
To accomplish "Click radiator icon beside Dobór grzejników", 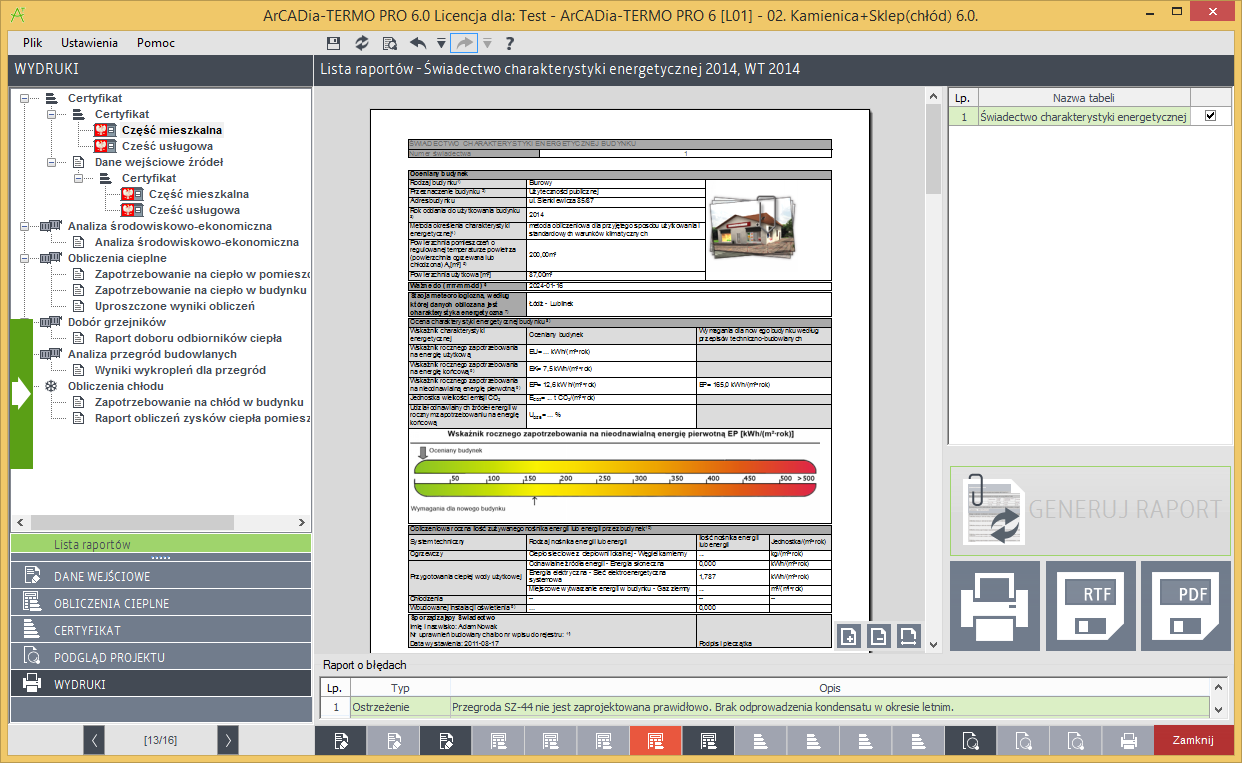I will 50,322.
